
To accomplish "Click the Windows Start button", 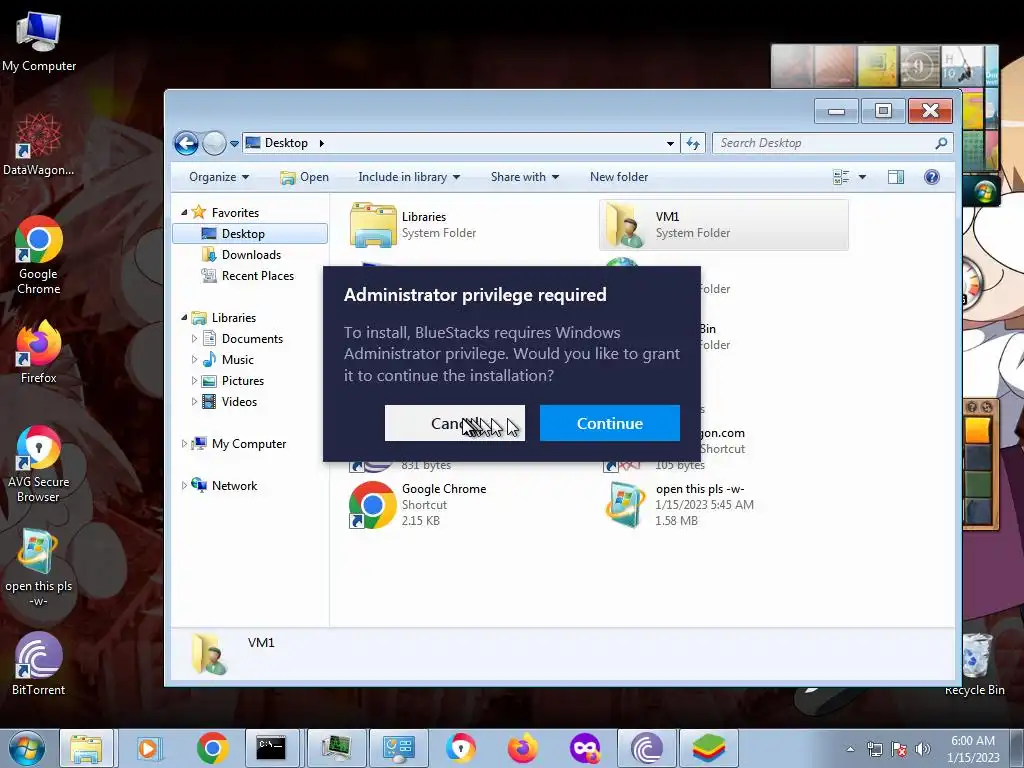I will tap(27, 748).
